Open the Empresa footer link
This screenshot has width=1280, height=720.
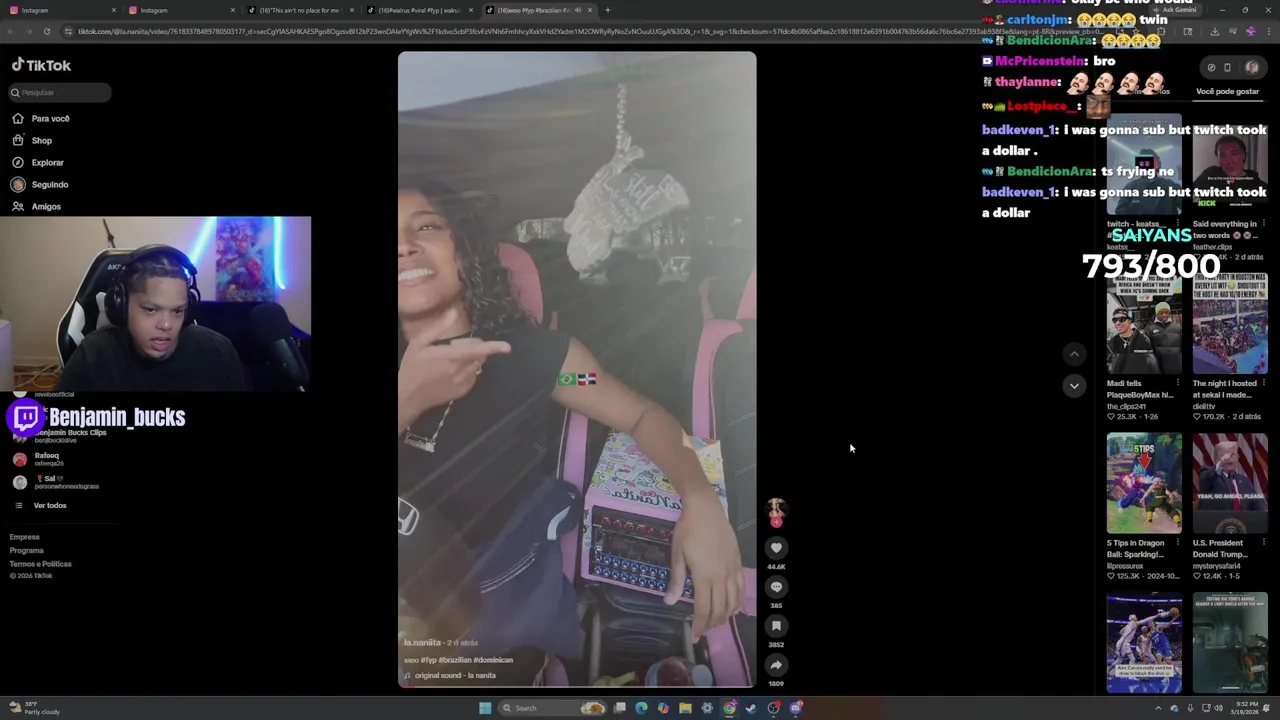click(x=25, y=537)
